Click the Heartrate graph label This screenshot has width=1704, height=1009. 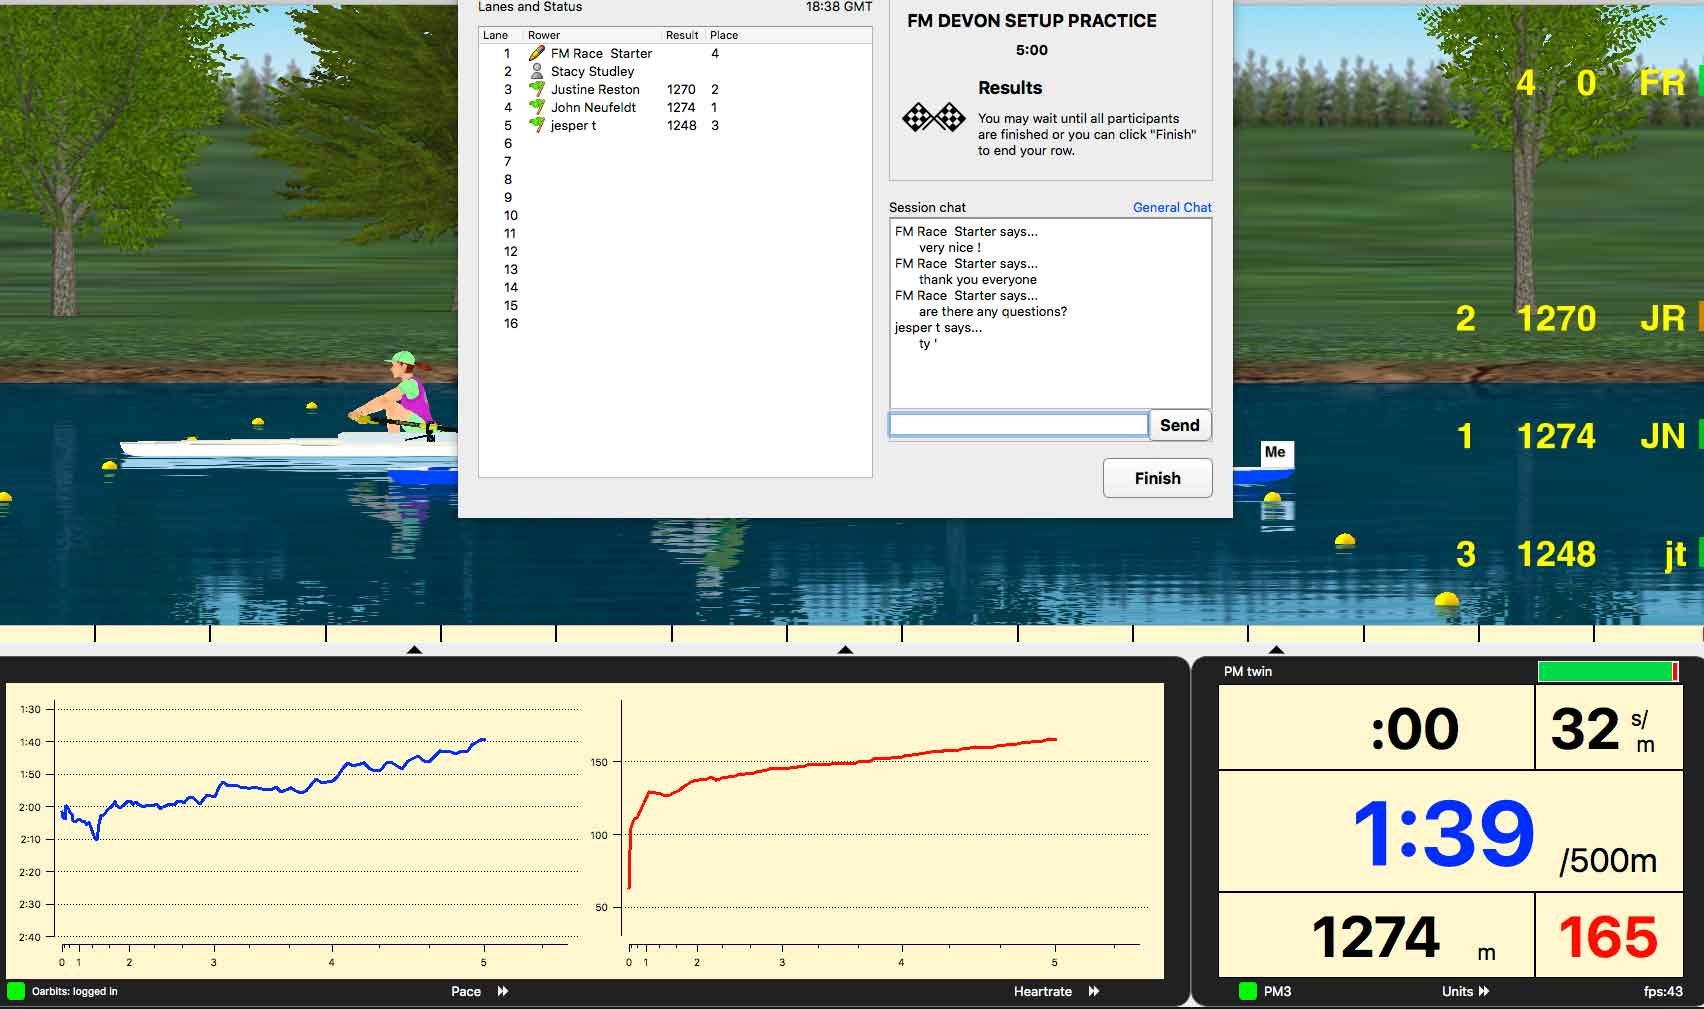pos(1042,991)
